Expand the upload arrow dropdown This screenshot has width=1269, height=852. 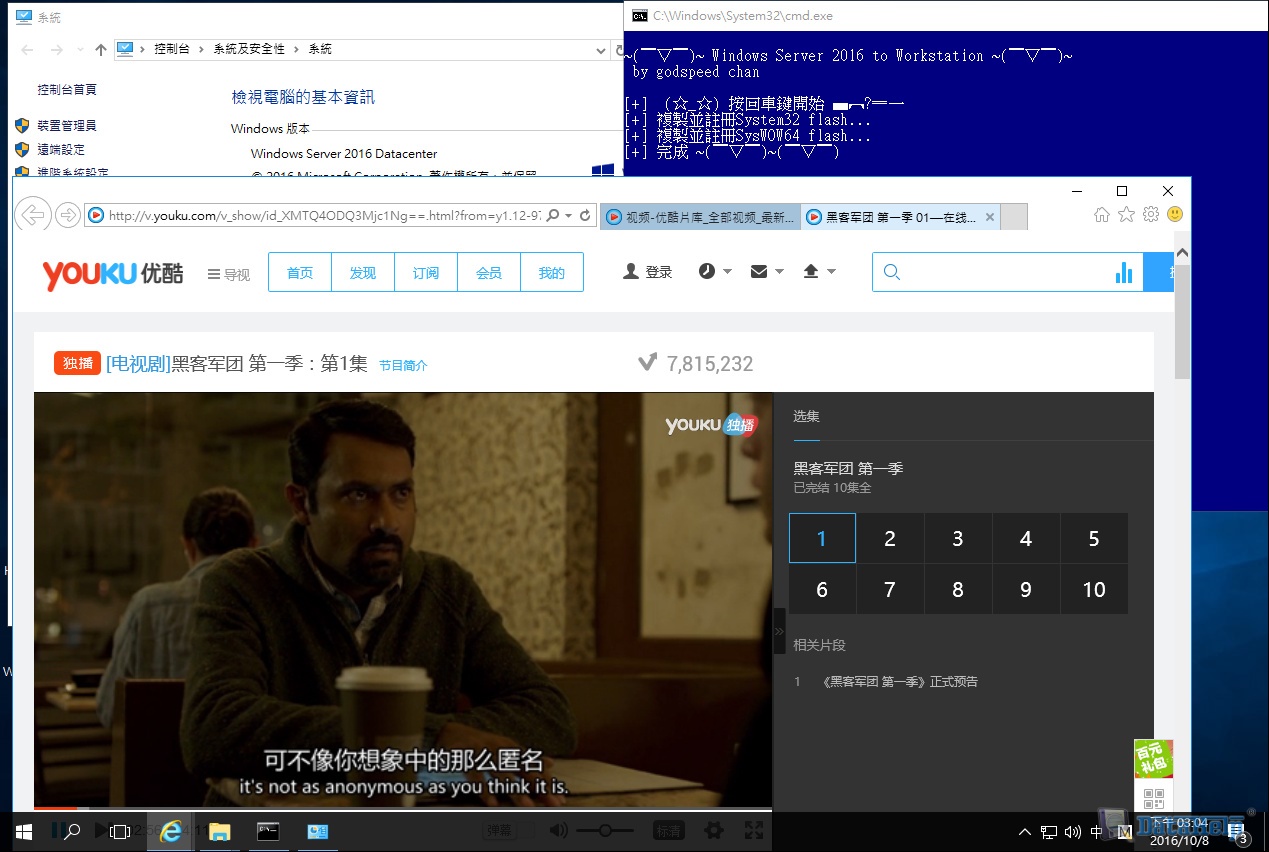[818, 271]
